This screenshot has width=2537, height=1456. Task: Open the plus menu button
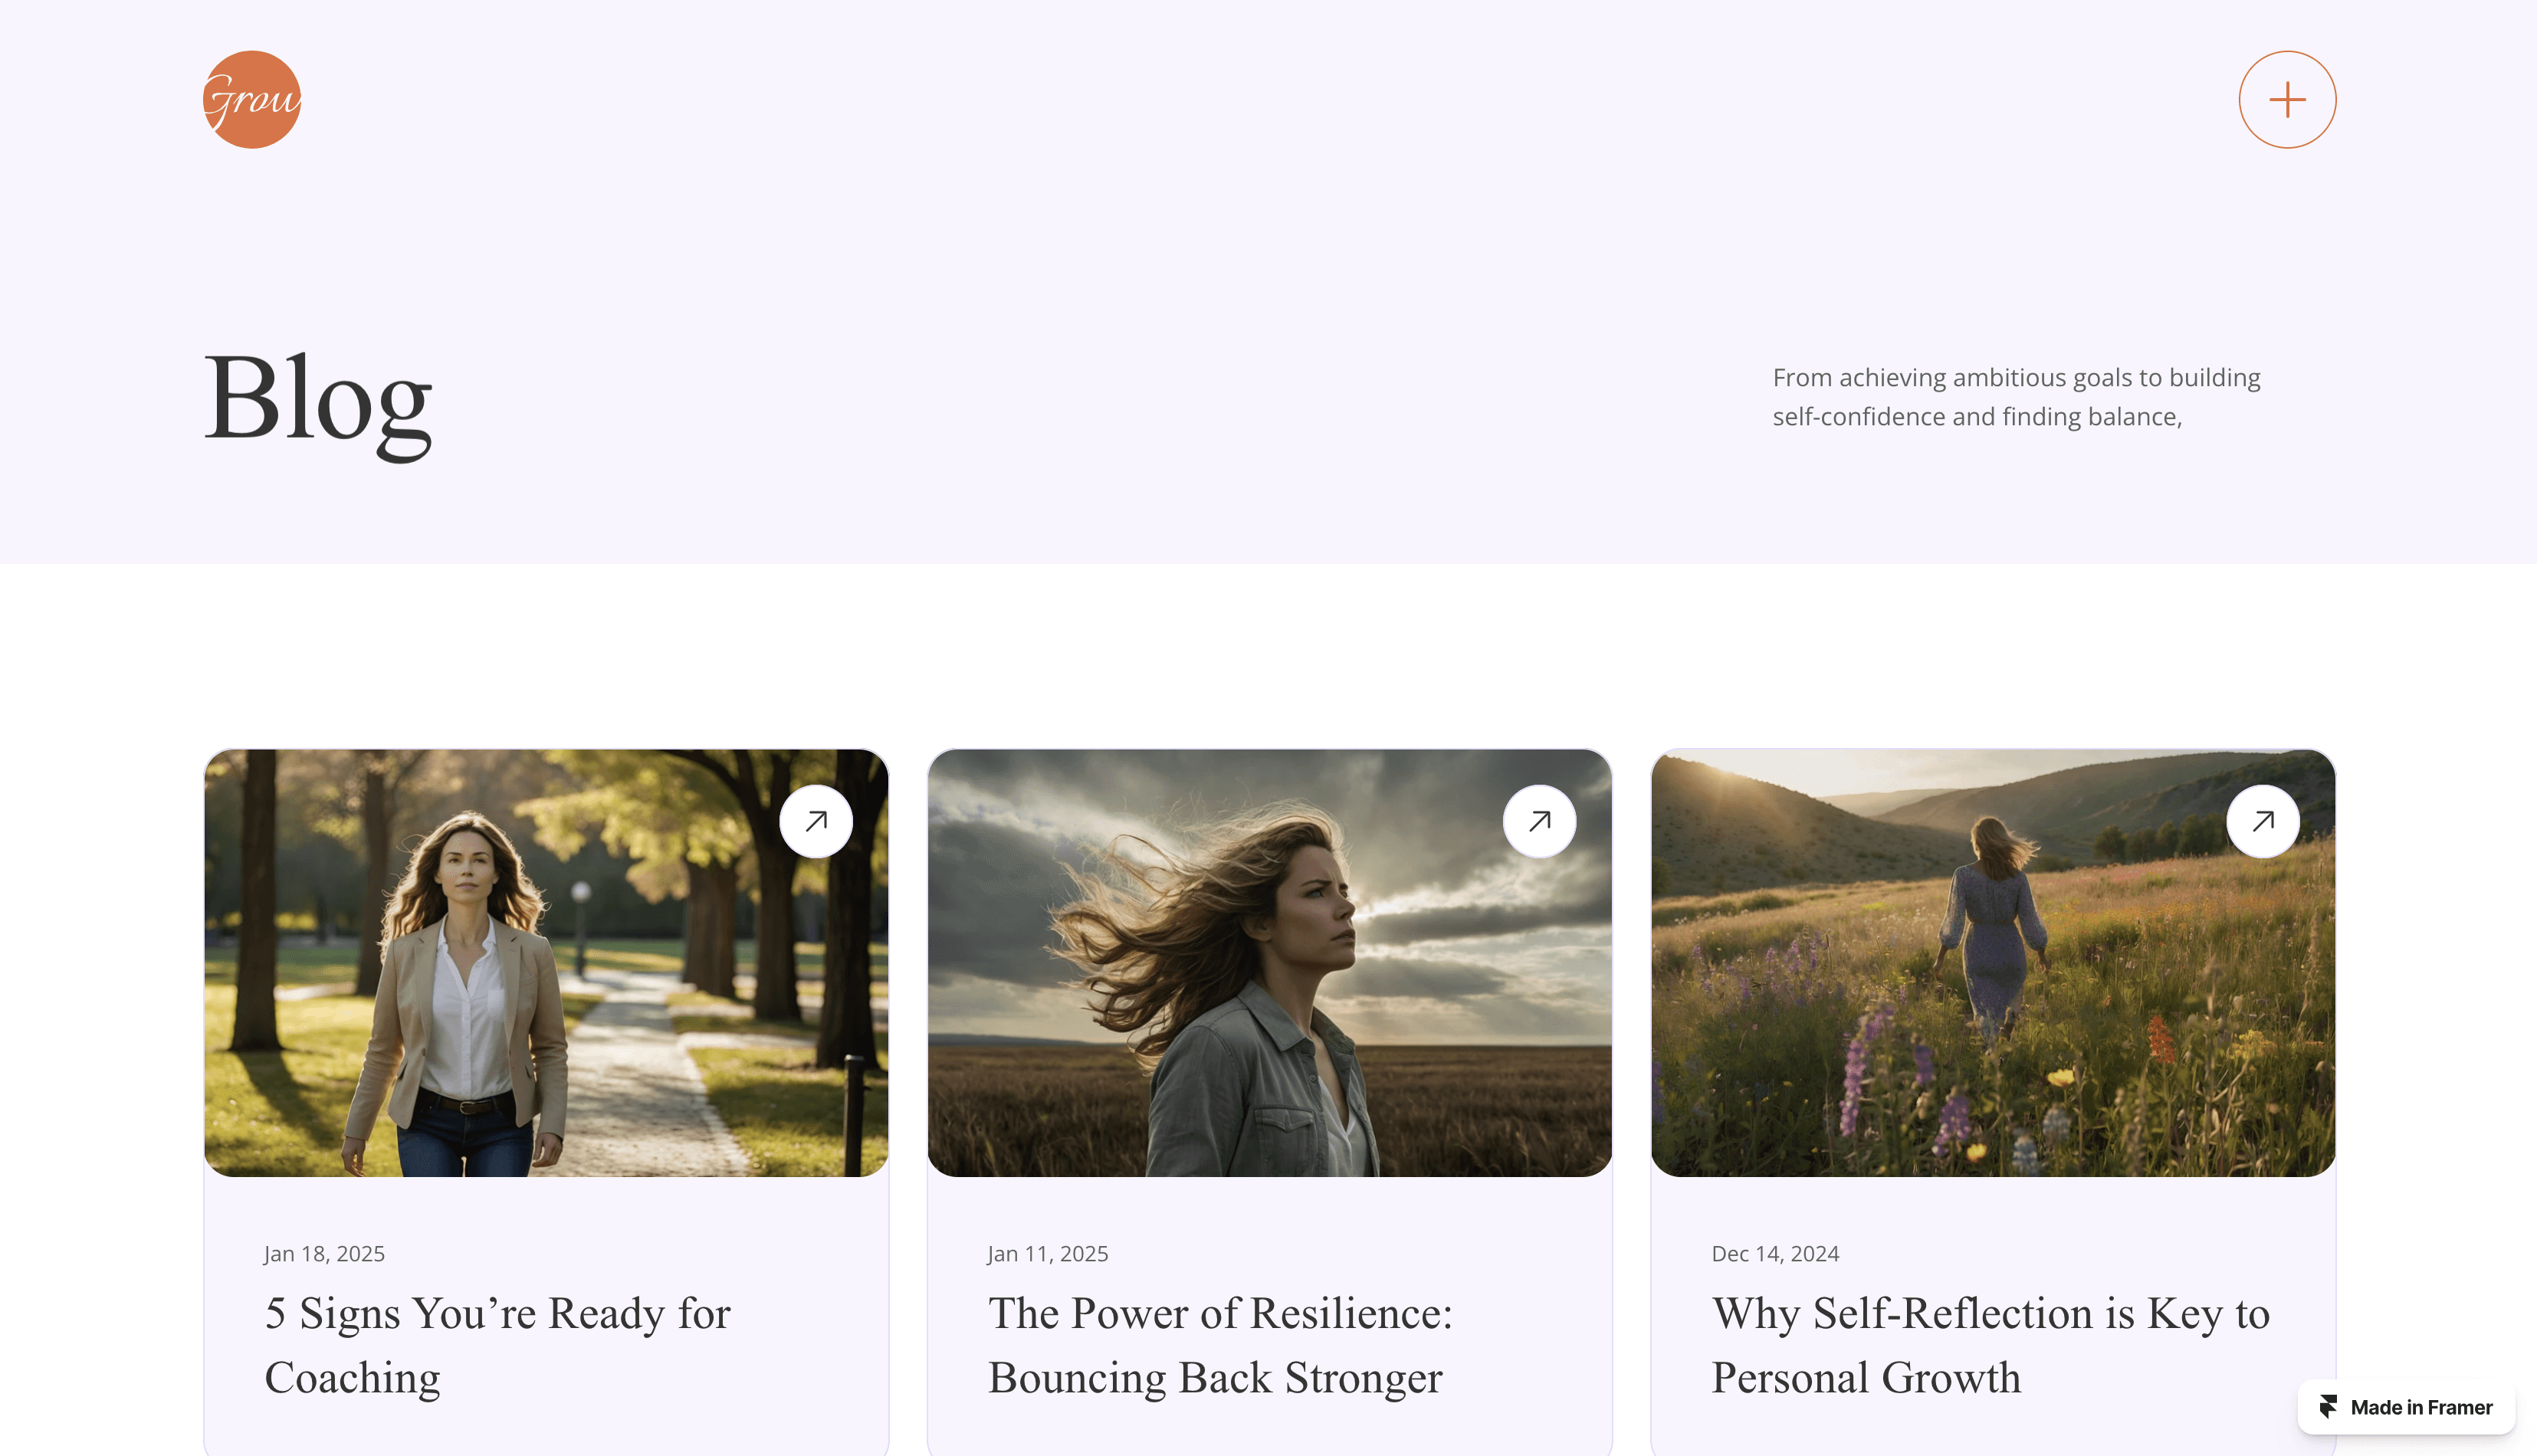pos(2287,100)
